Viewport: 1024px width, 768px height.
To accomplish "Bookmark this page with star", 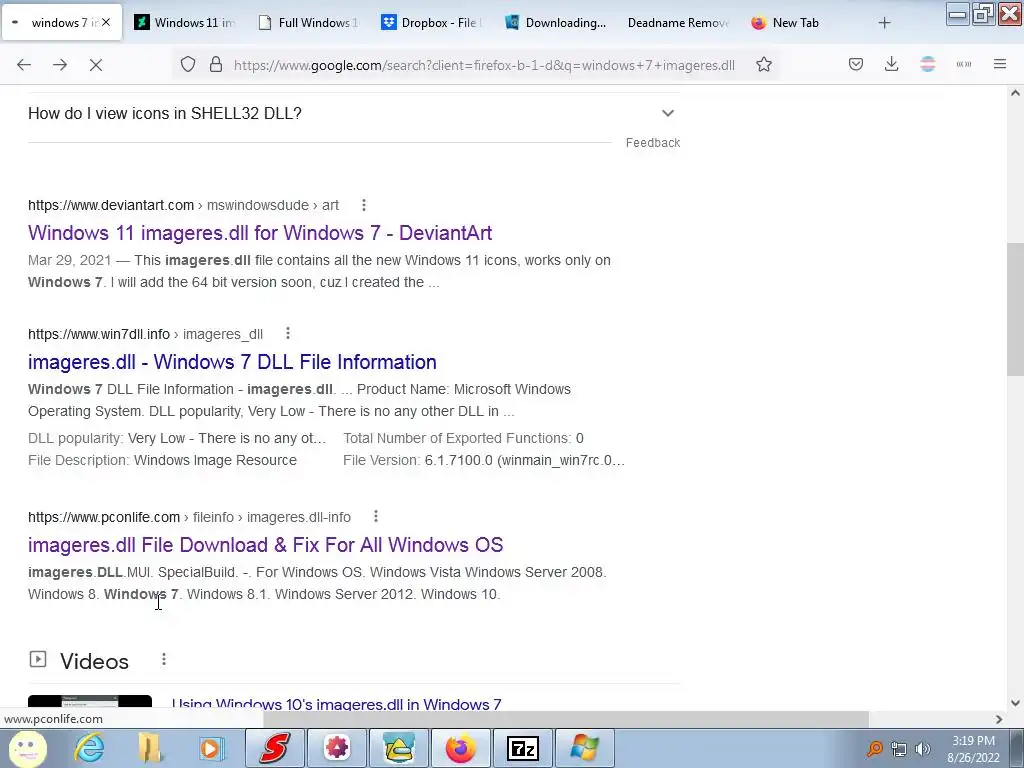I will 764,65.
